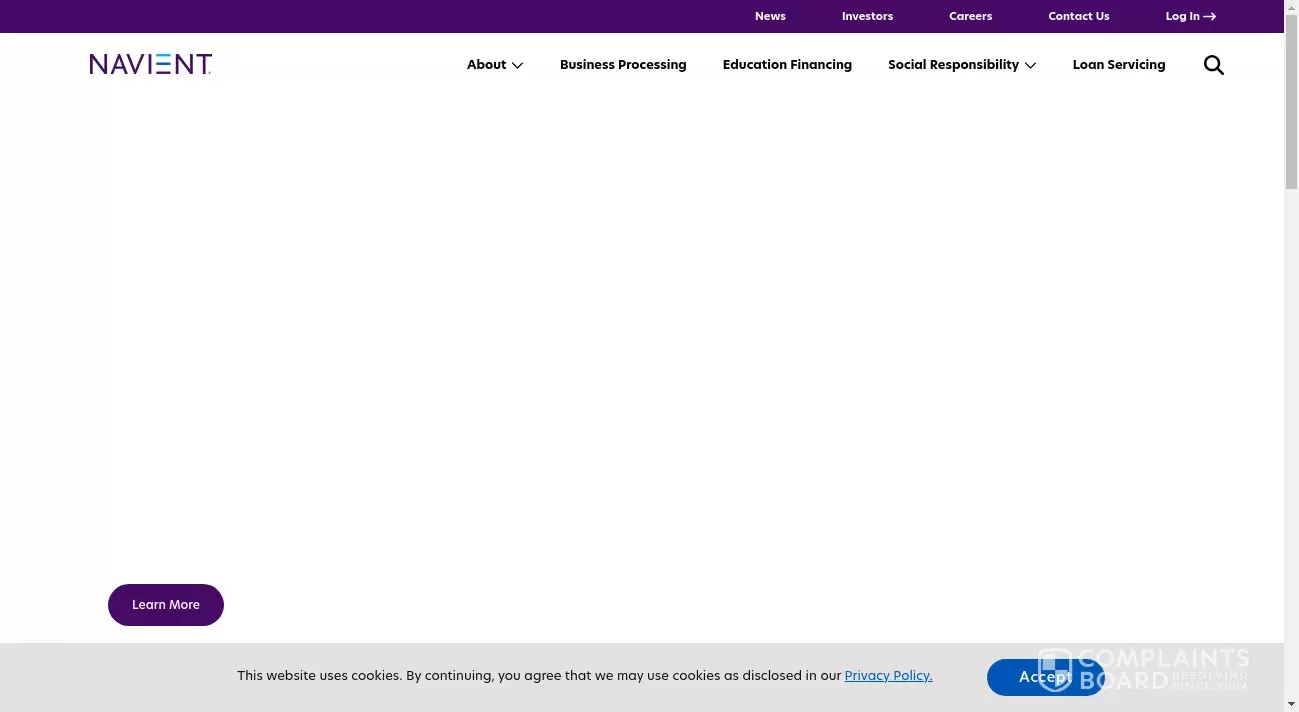Viewport: 1299px width, 712px height.
Task: Open the About menu
Action: click(x=486, y=64)
